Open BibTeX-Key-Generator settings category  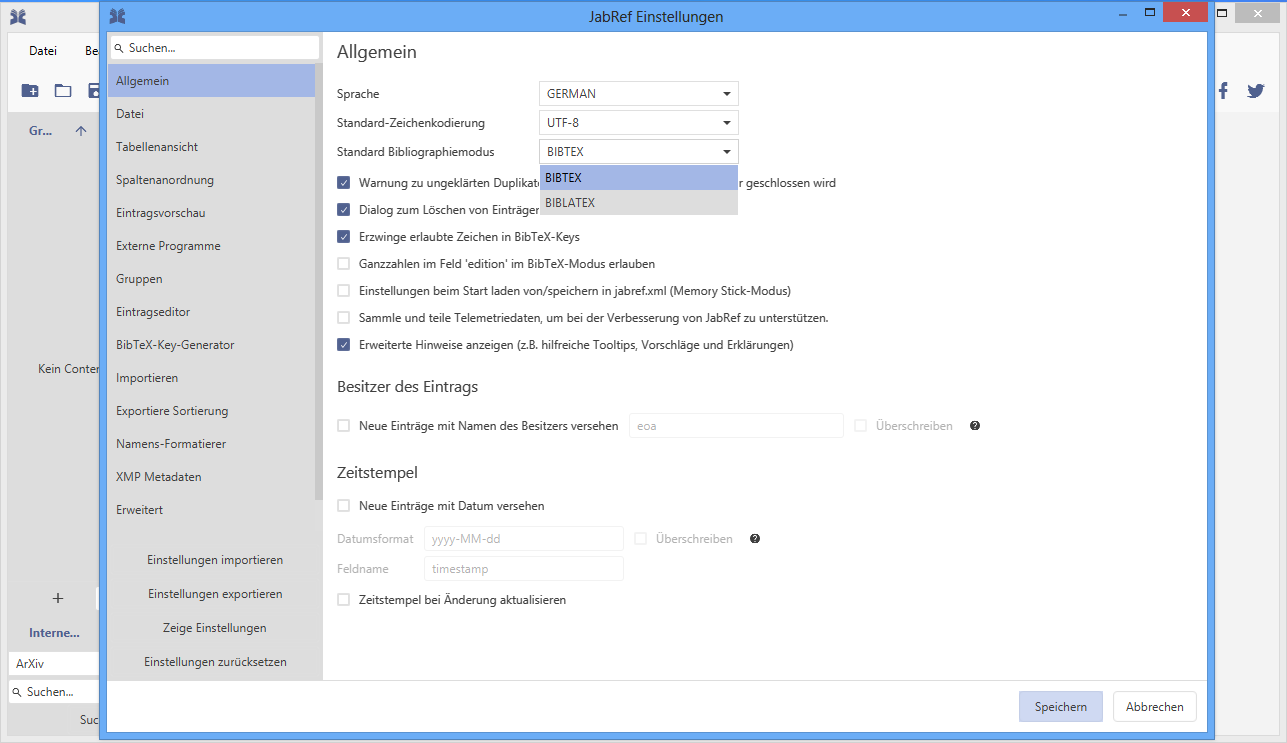pos(212,345)
